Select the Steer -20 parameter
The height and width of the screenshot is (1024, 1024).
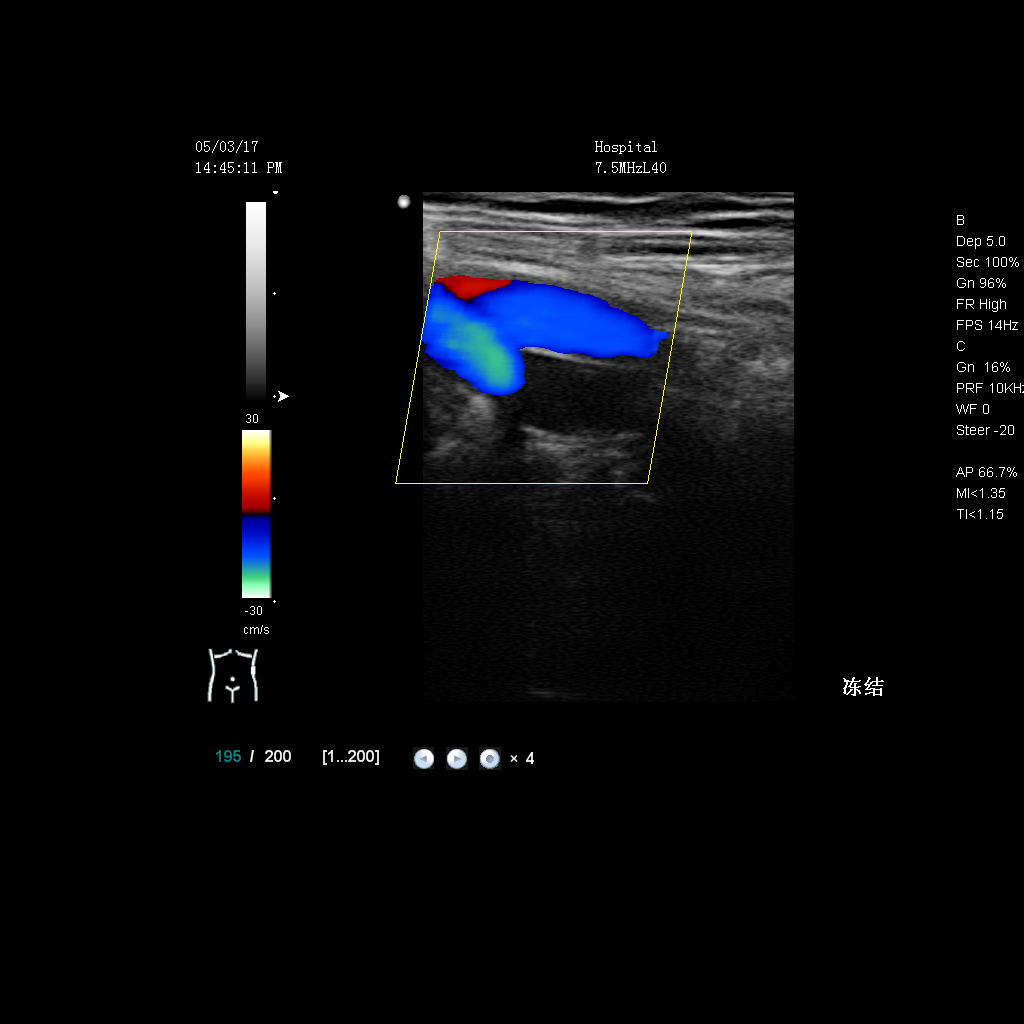985,430
